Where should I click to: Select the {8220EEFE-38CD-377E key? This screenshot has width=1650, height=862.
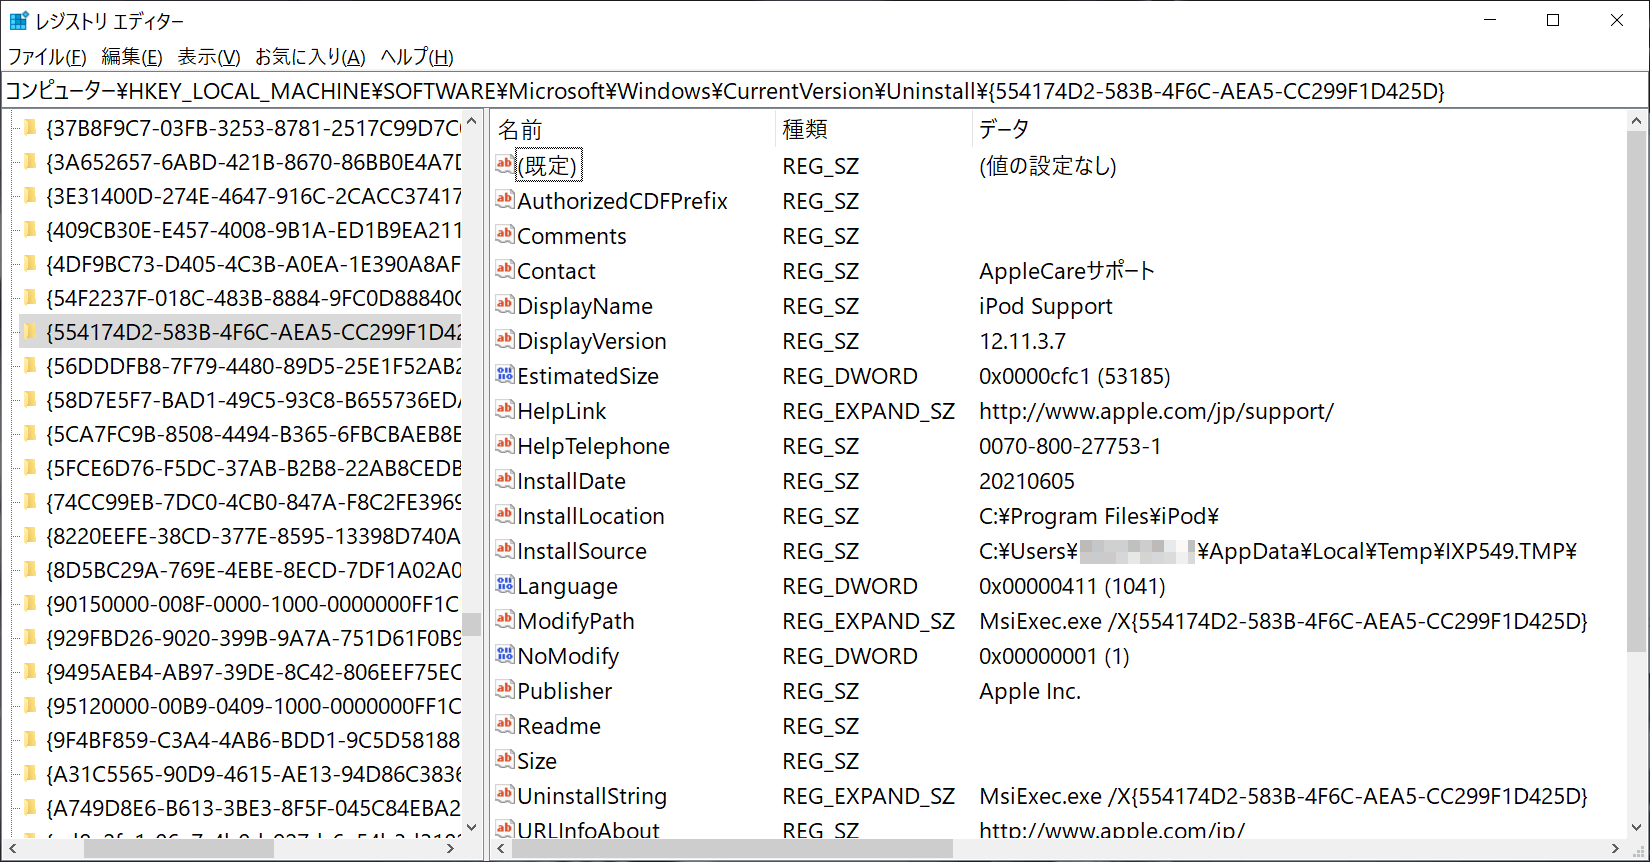(254, 536)
